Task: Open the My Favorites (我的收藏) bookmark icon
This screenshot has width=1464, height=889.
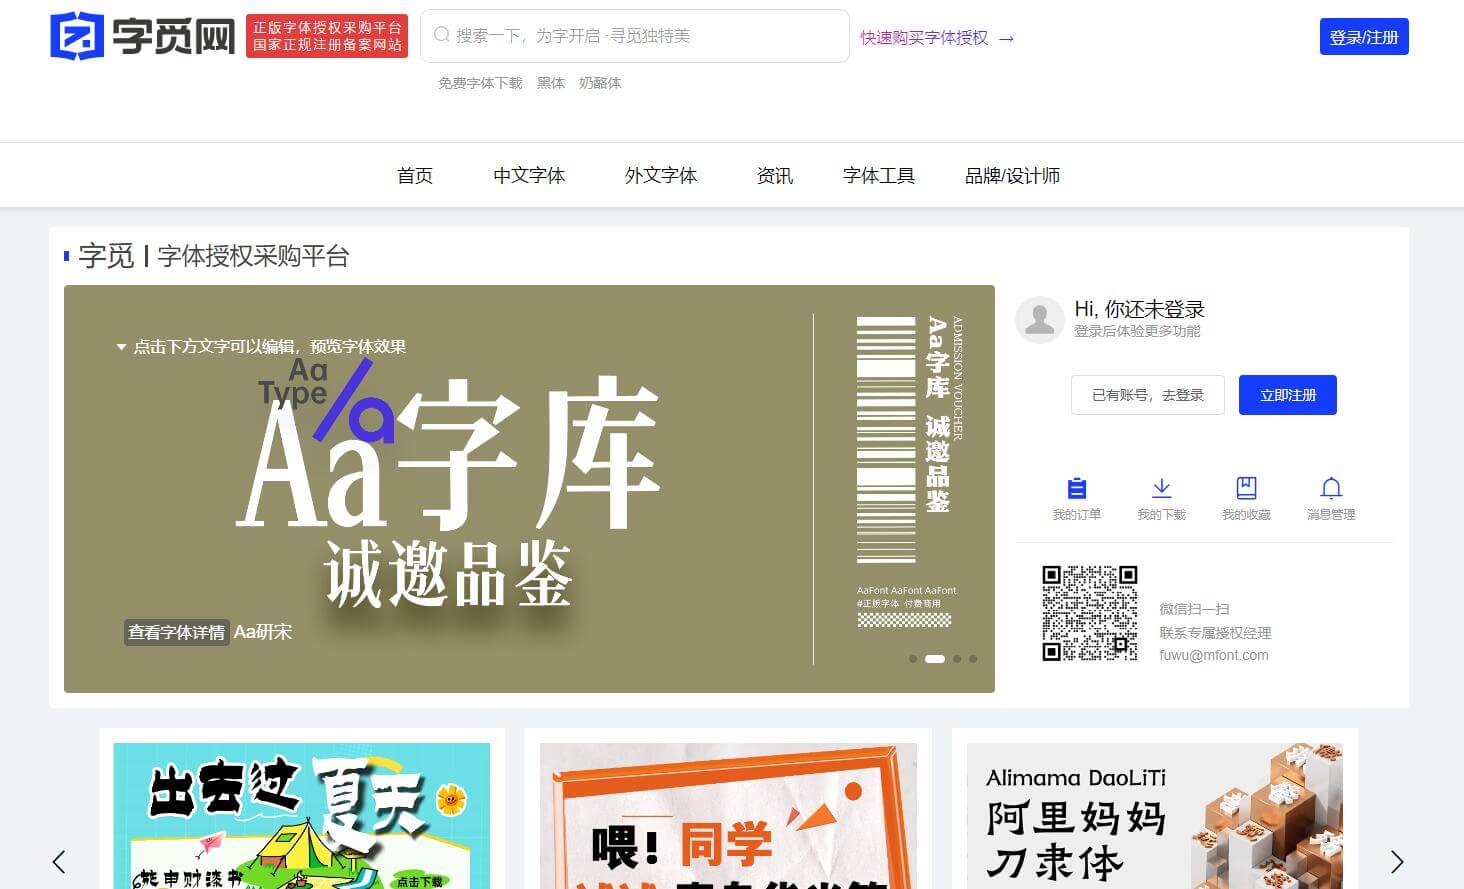Action: [x=1246, y=488]
